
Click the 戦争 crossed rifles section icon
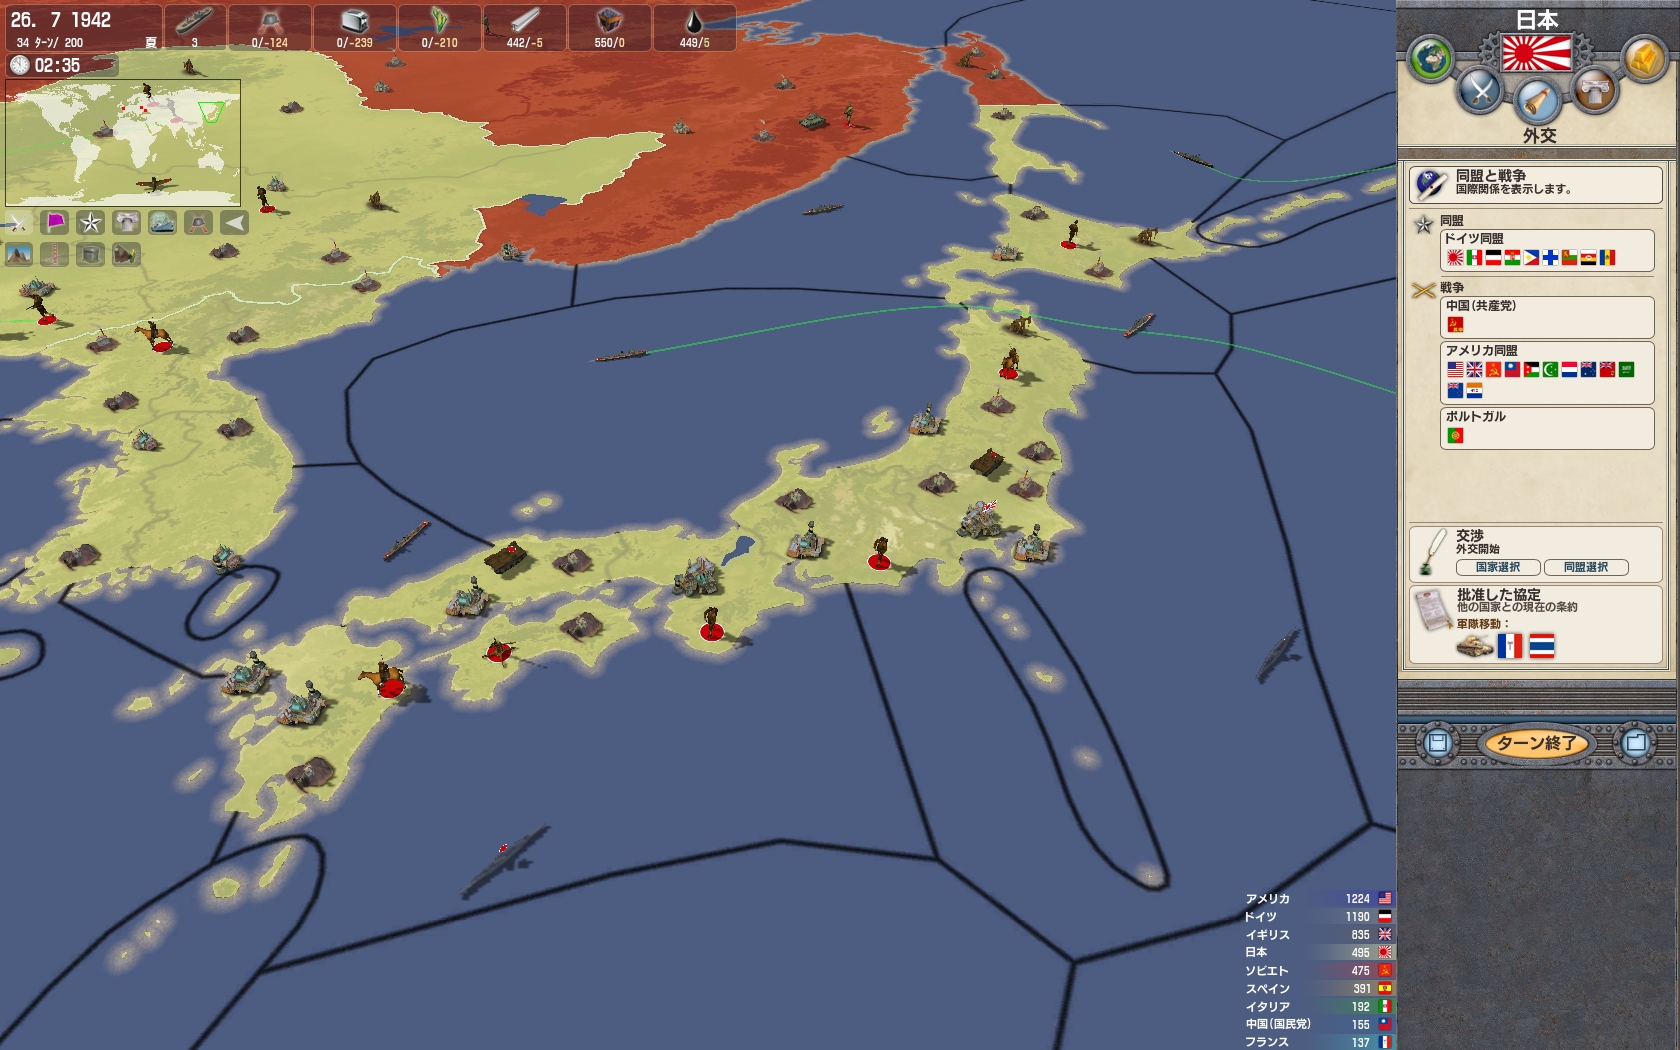(x=1423, y=291)
